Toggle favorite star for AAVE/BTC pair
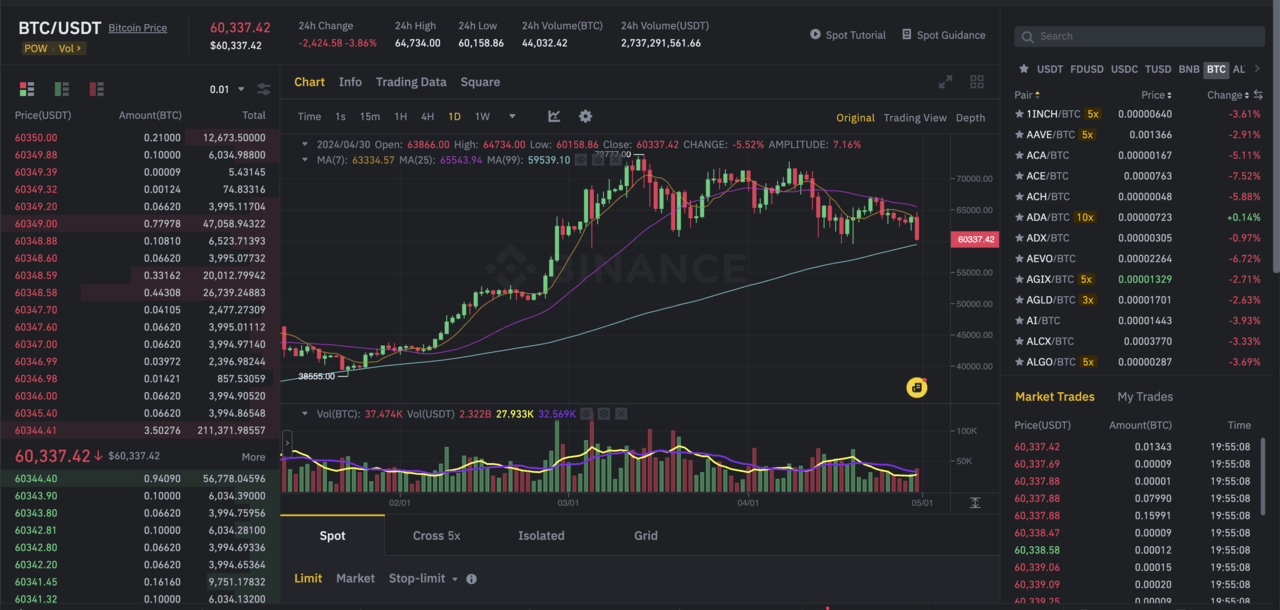The width and height of the screenshot is (1280, 610). click(x=1019, y=135)
